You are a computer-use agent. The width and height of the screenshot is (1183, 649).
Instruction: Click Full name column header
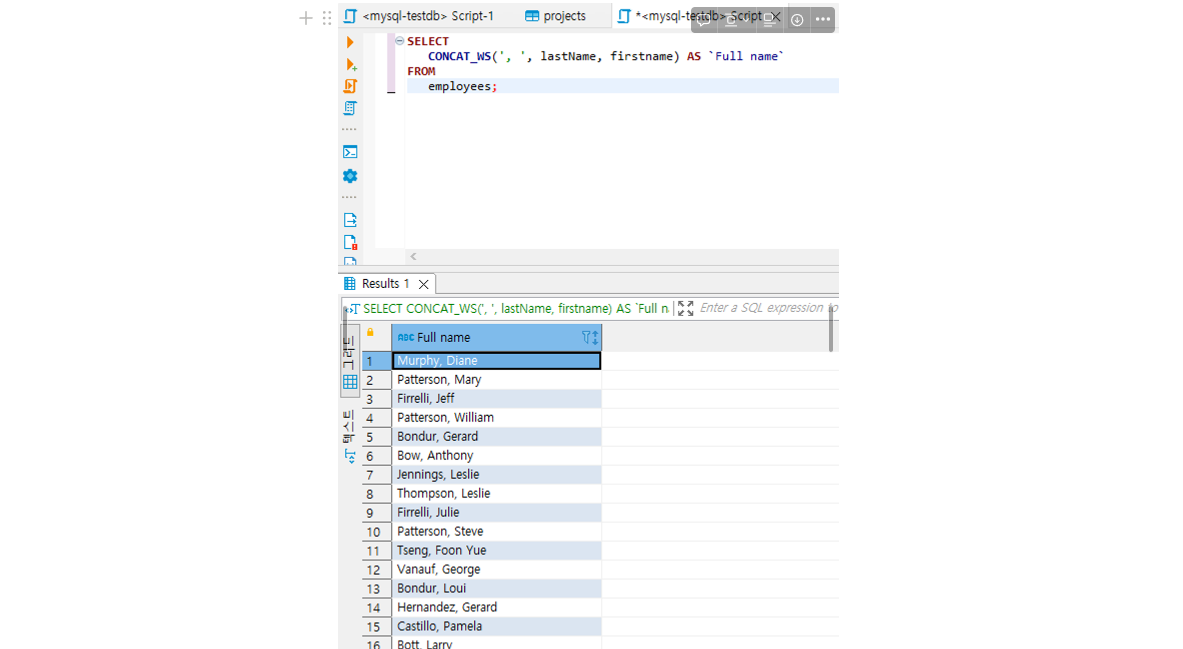(x=496, y=337)
